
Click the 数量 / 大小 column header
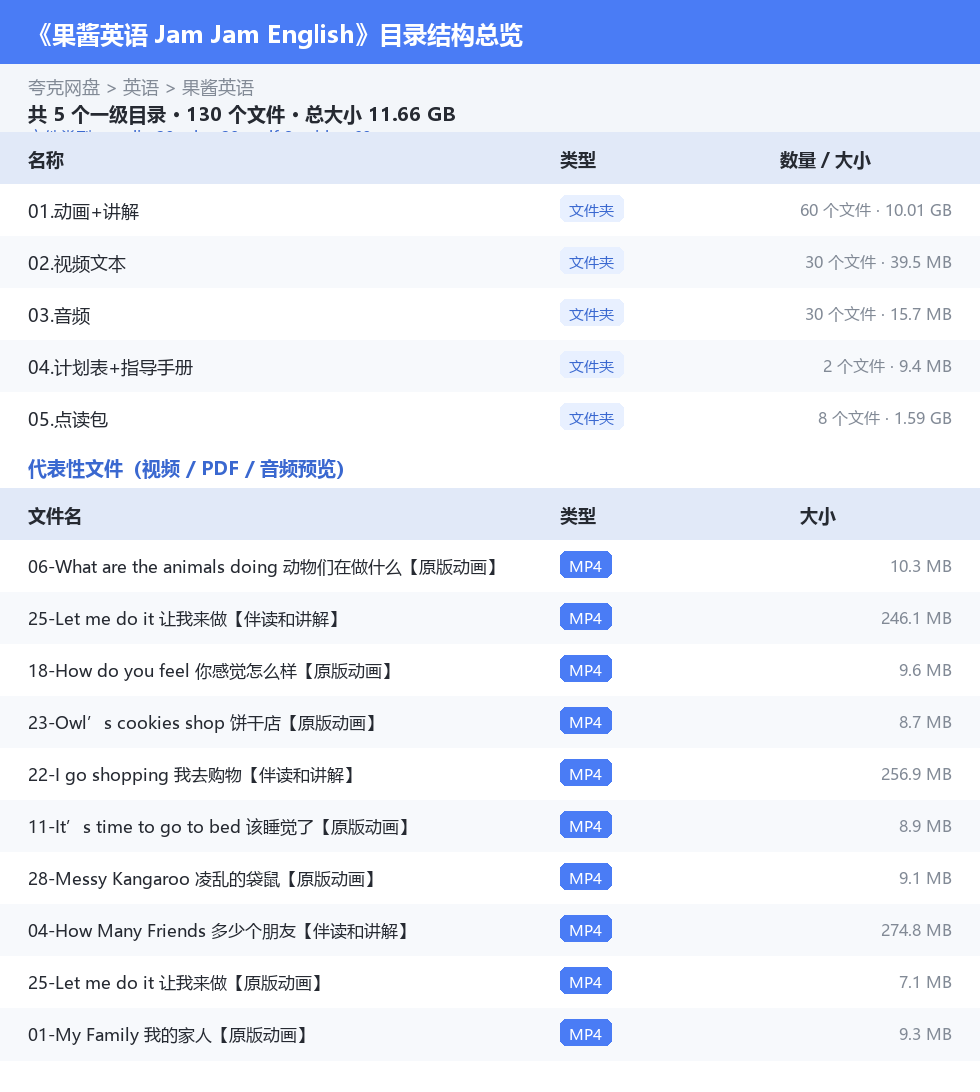click(x=825, y=160)
